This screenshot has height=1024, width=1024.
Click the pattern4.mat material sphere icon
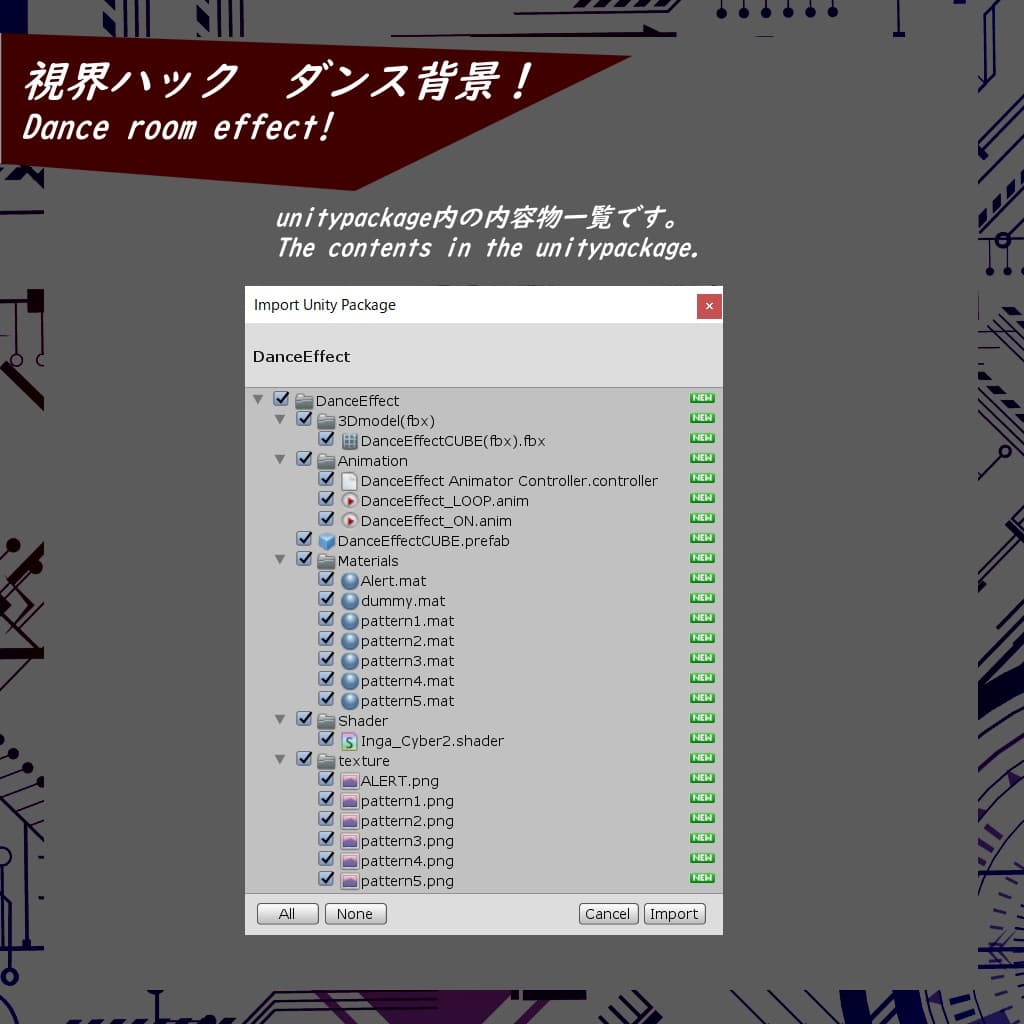coord(349,681)
